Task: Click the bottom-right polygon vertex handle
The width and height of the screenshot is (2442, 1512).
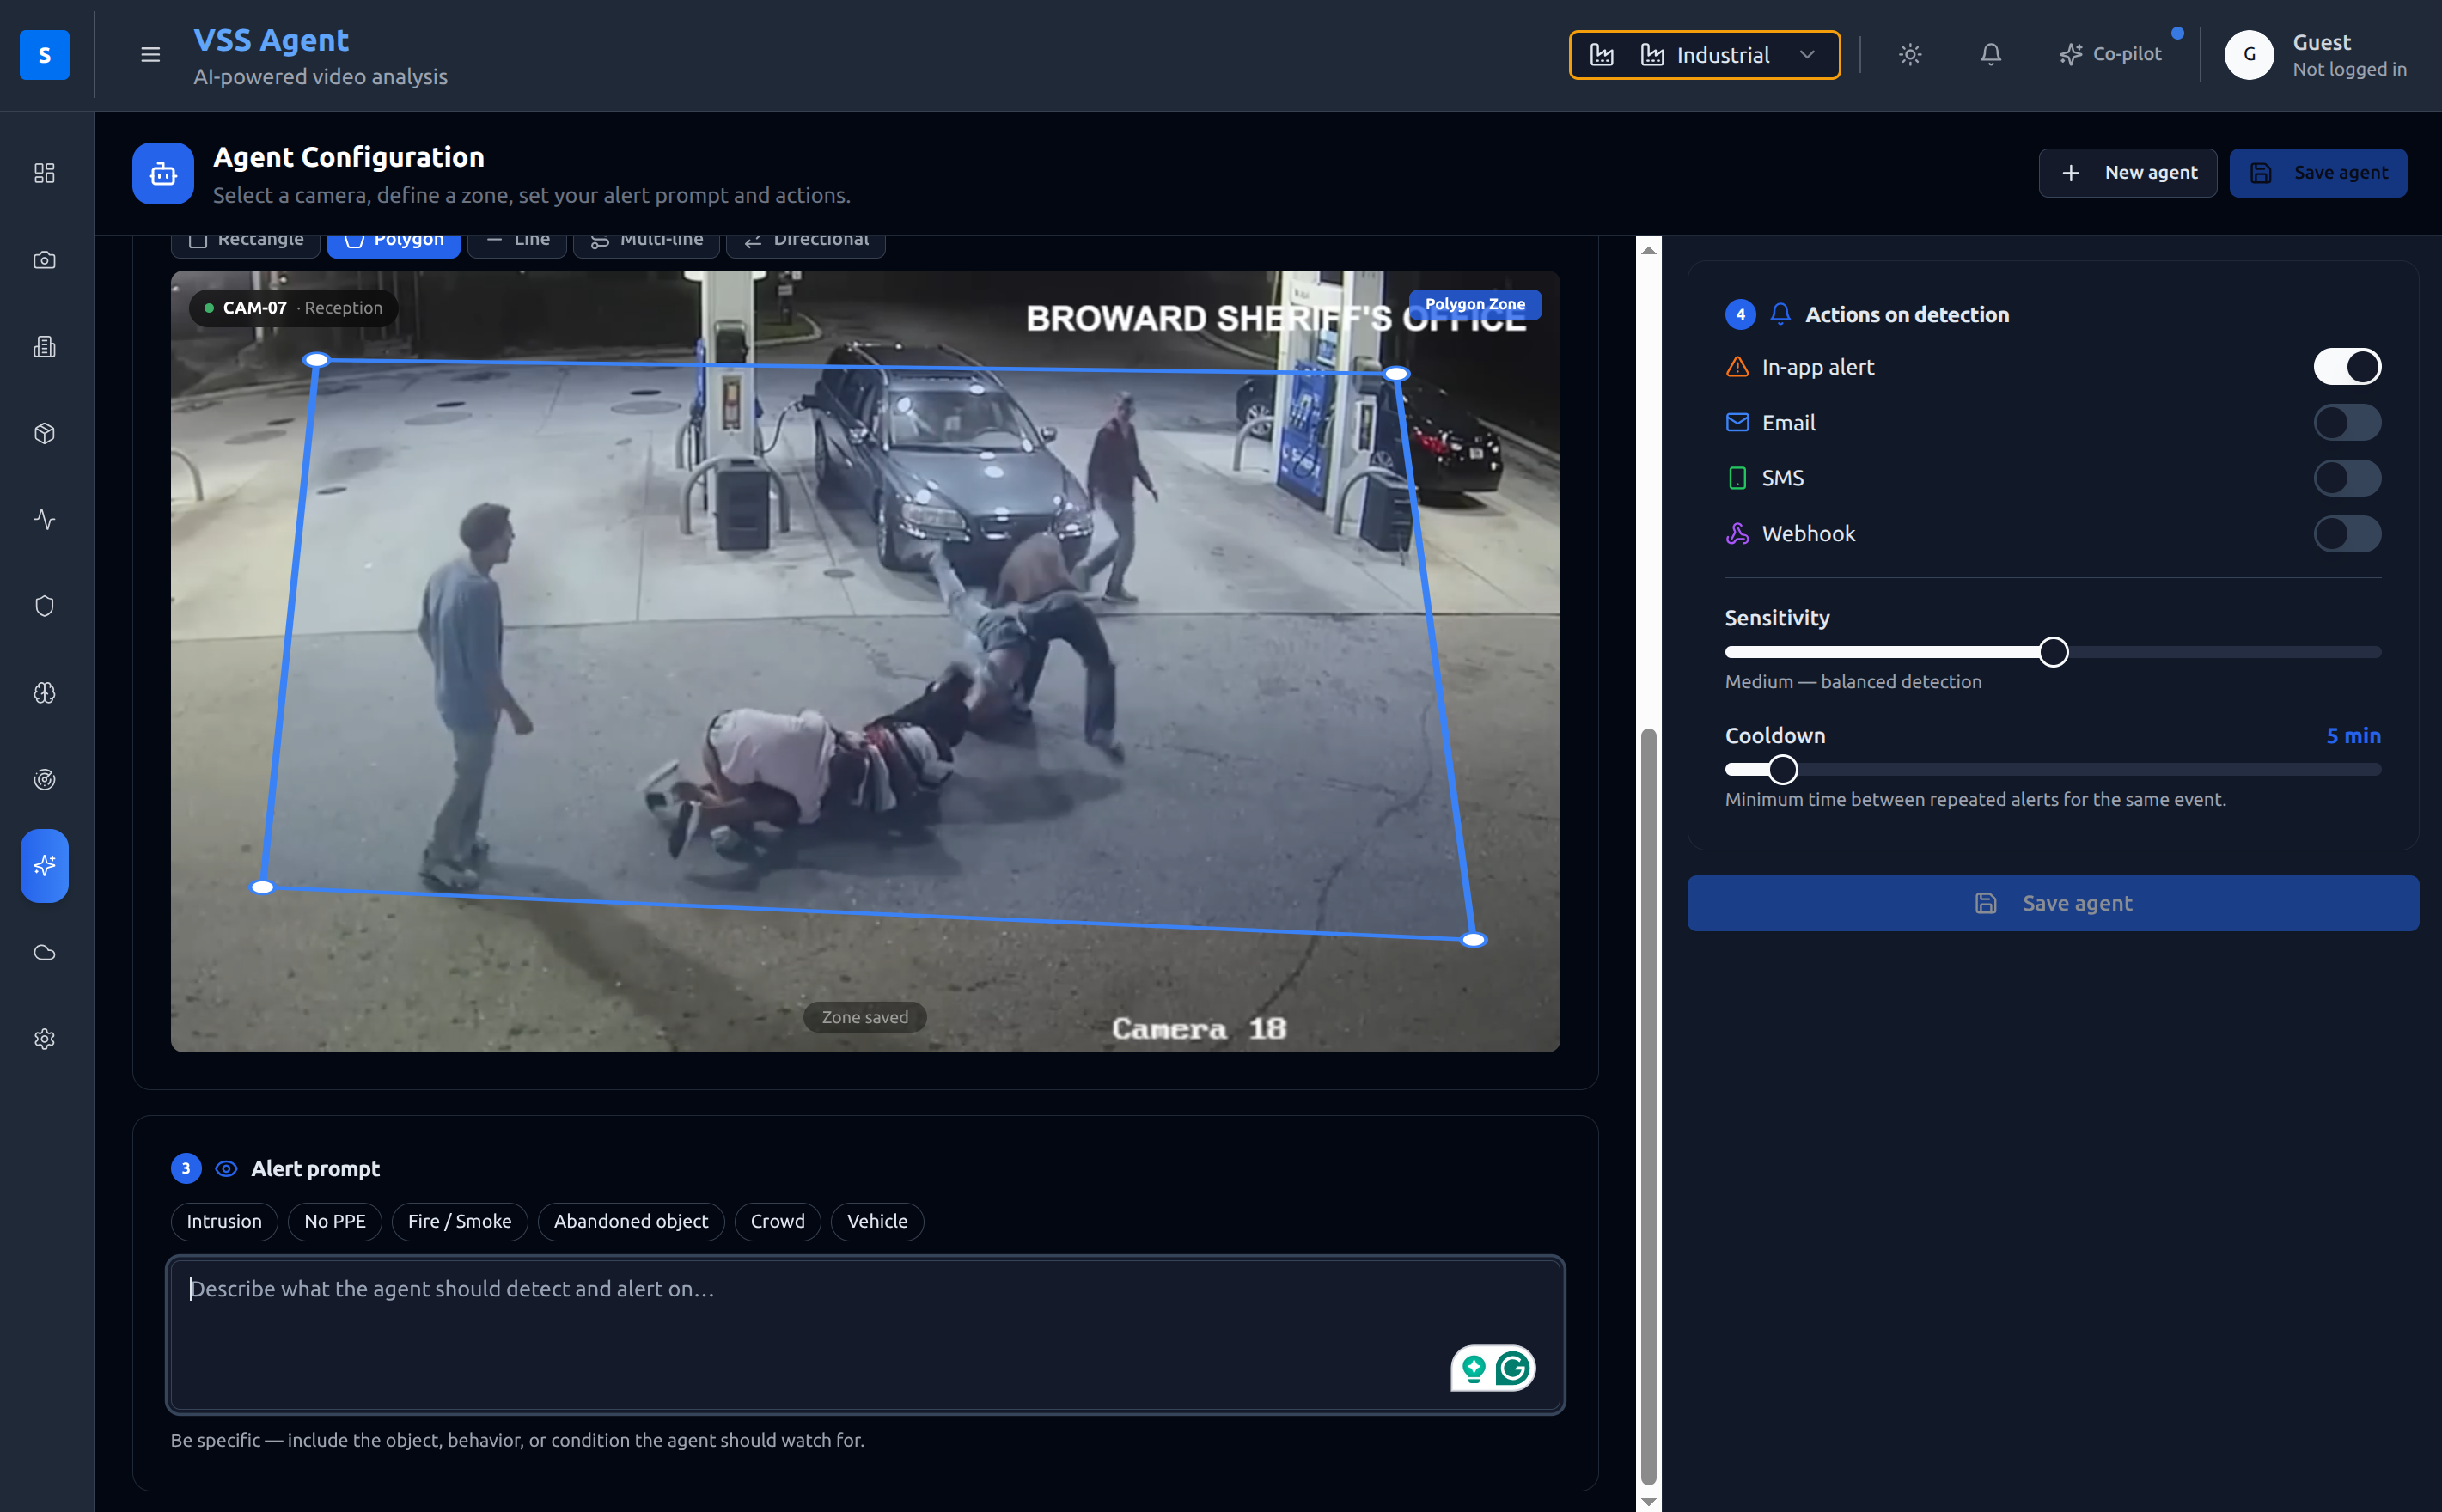Action: point(1473,939)
